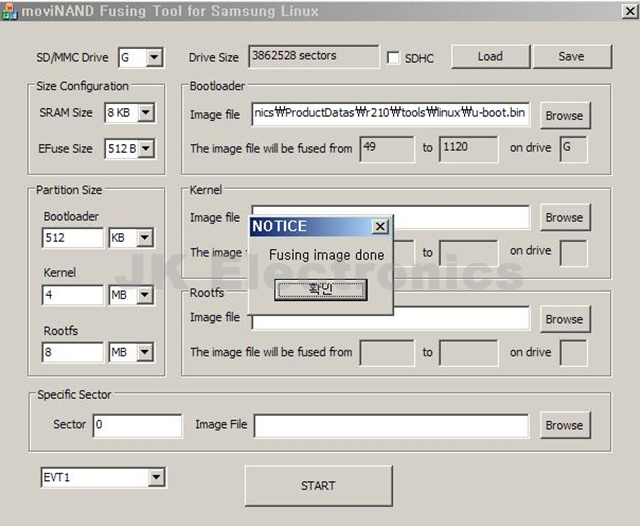Image resolution: width=640 pixels, height=526 pixels.
Task: Click the moviNAND app icon in title bar
Action: tap(9, 11)
